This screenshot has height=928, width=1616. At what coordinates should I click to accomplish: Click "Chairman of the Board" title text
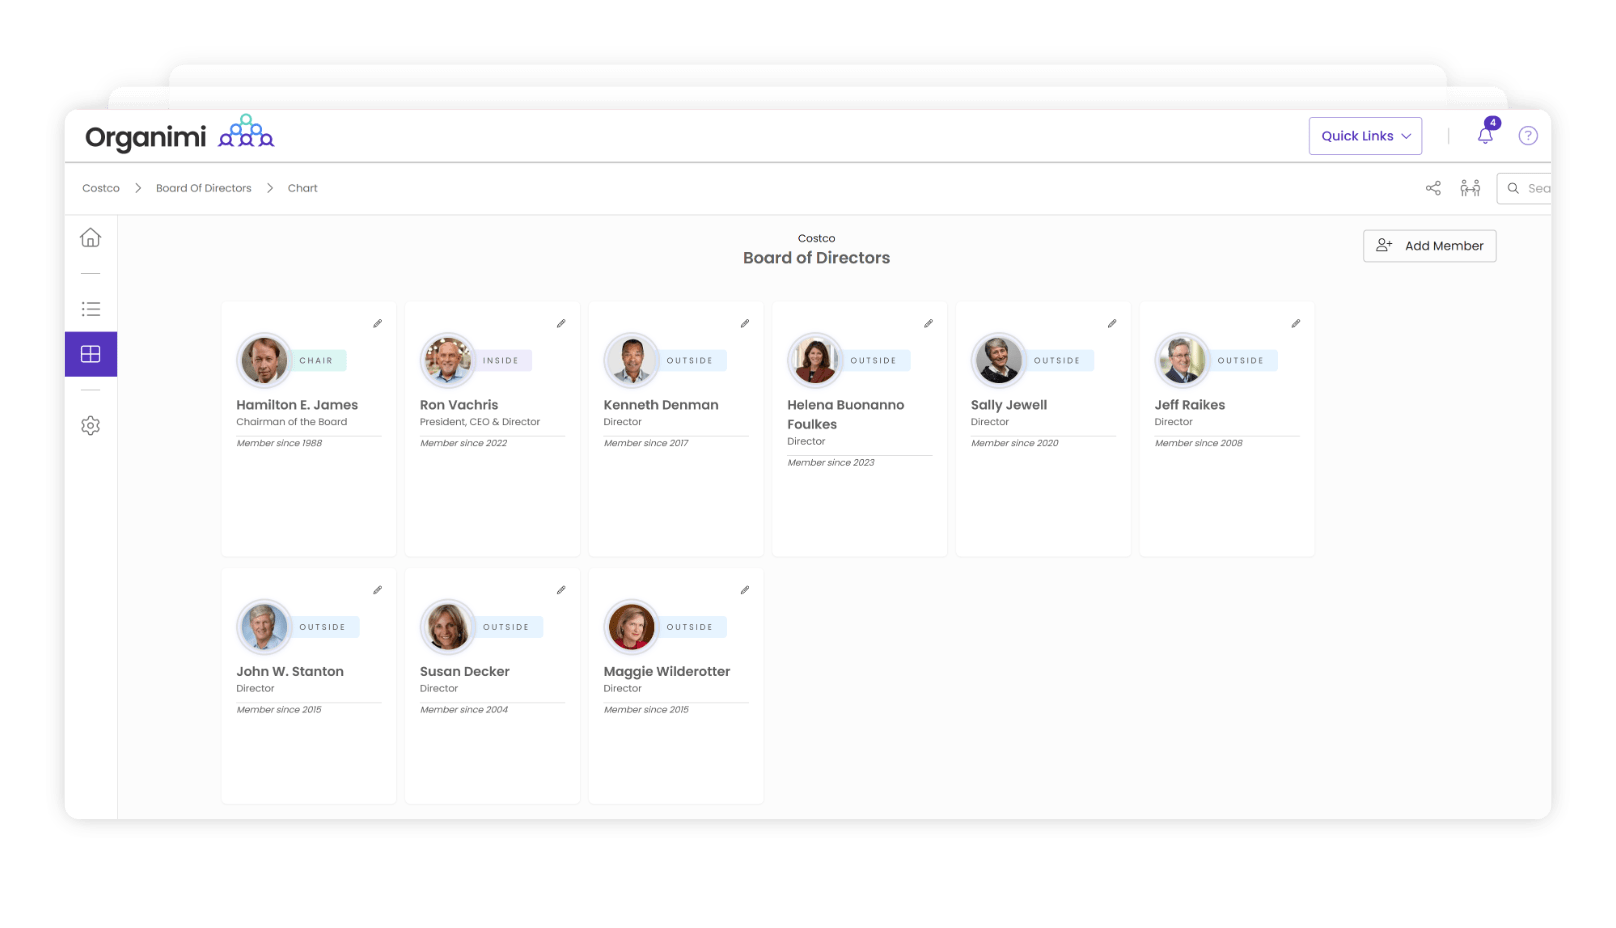pos(292,422)
